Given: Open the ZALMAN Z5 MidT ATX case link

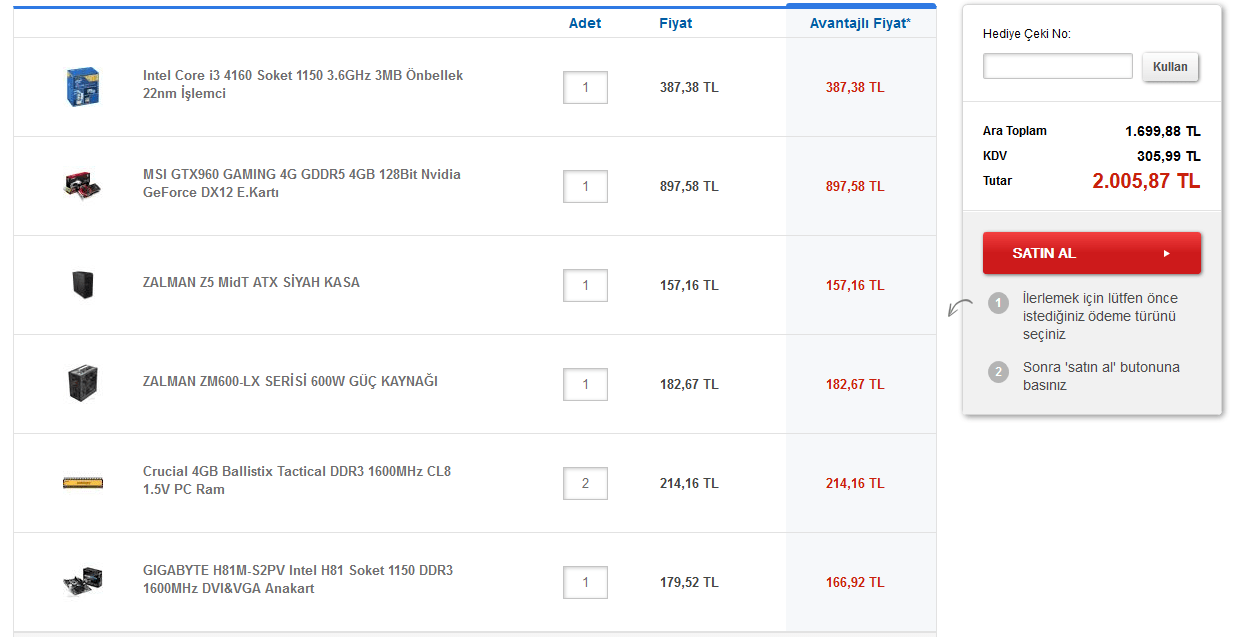Looking at the screenshot, I should click(251, 283).
